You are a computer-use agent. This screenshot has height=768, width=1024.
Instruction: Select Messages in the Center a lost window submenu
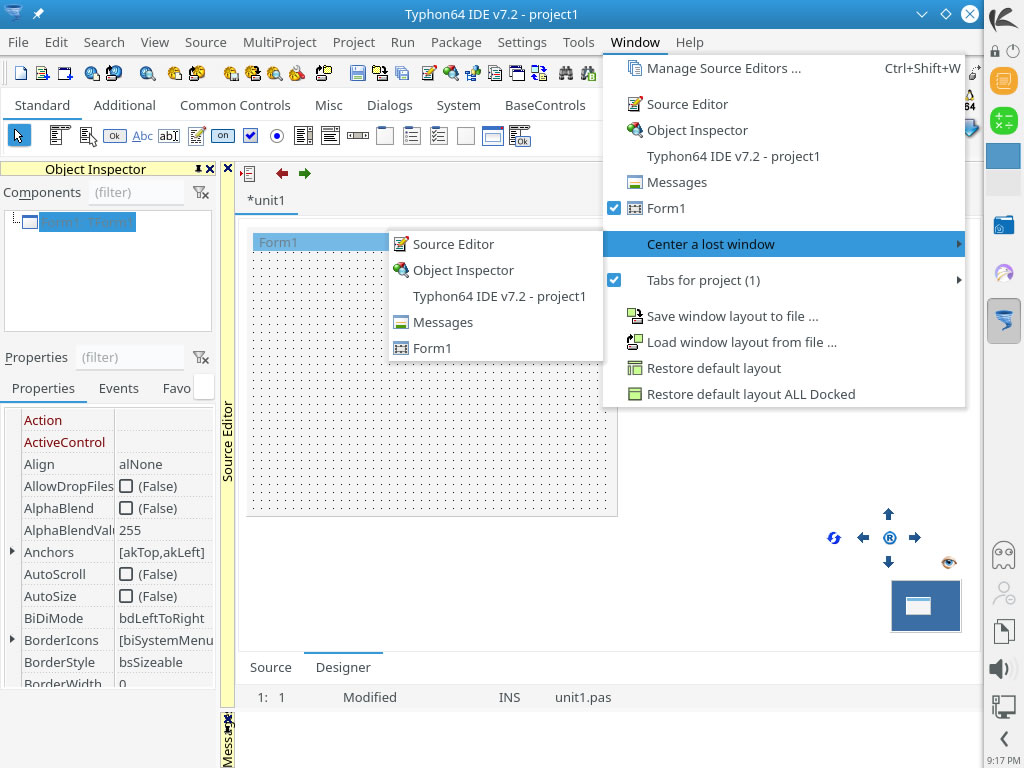[x=496, y=323]
